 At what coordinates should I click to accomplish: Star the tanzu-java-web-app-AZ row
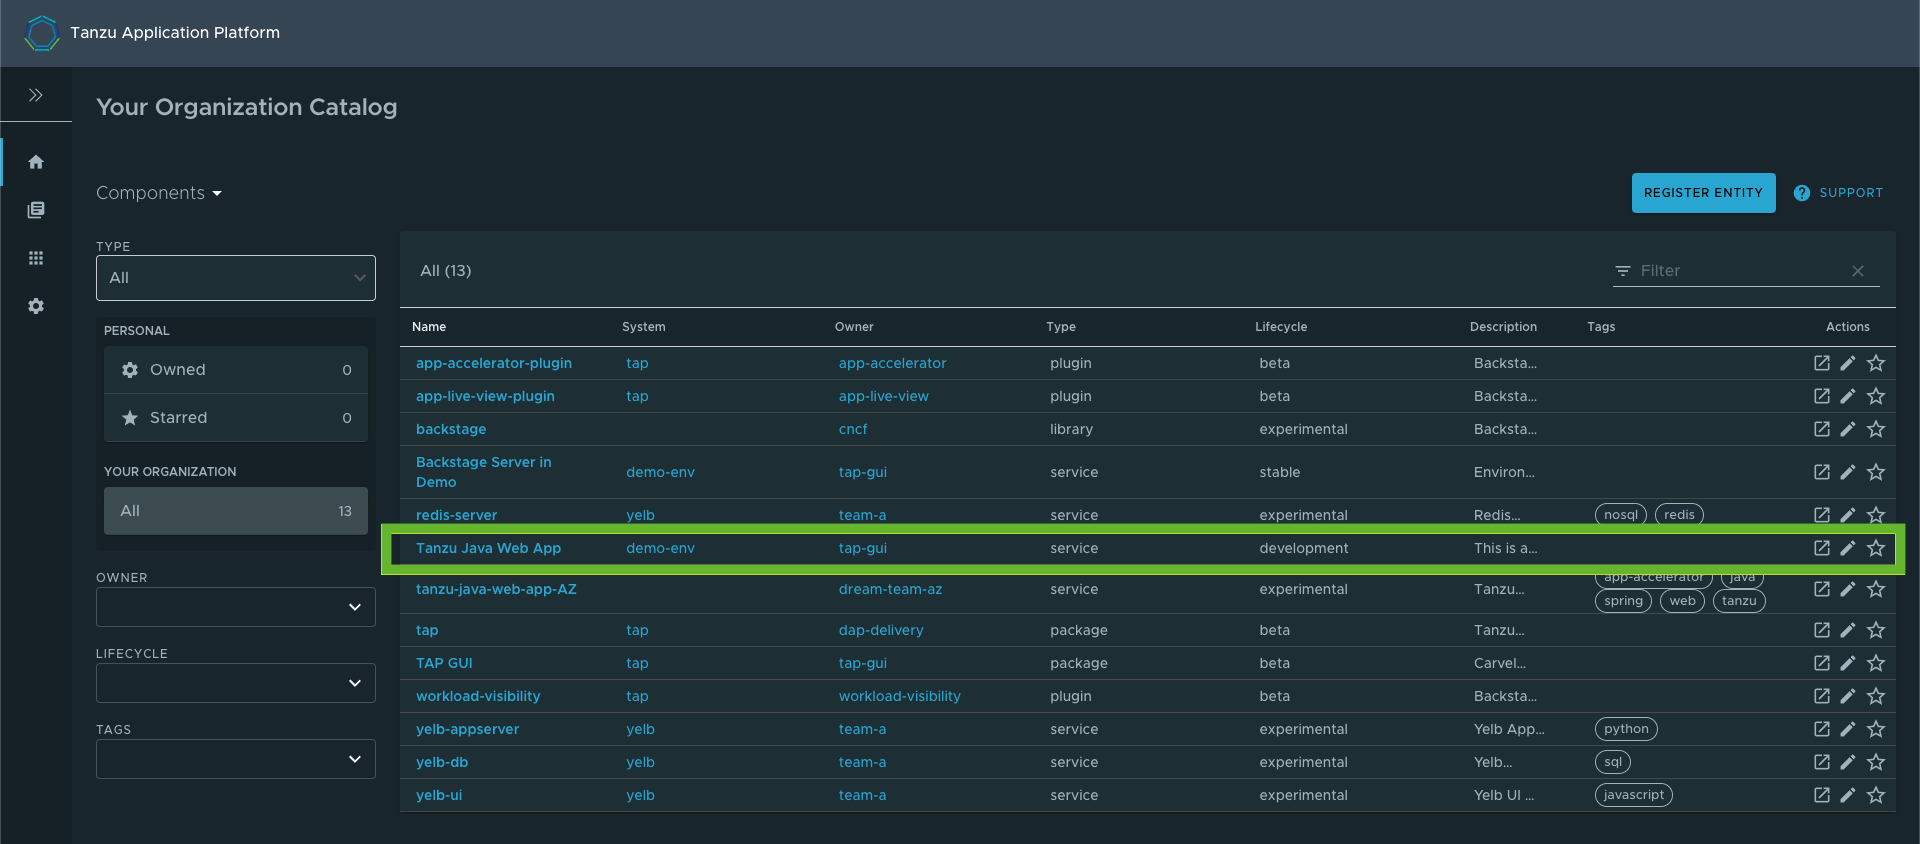coord(1876,589)
